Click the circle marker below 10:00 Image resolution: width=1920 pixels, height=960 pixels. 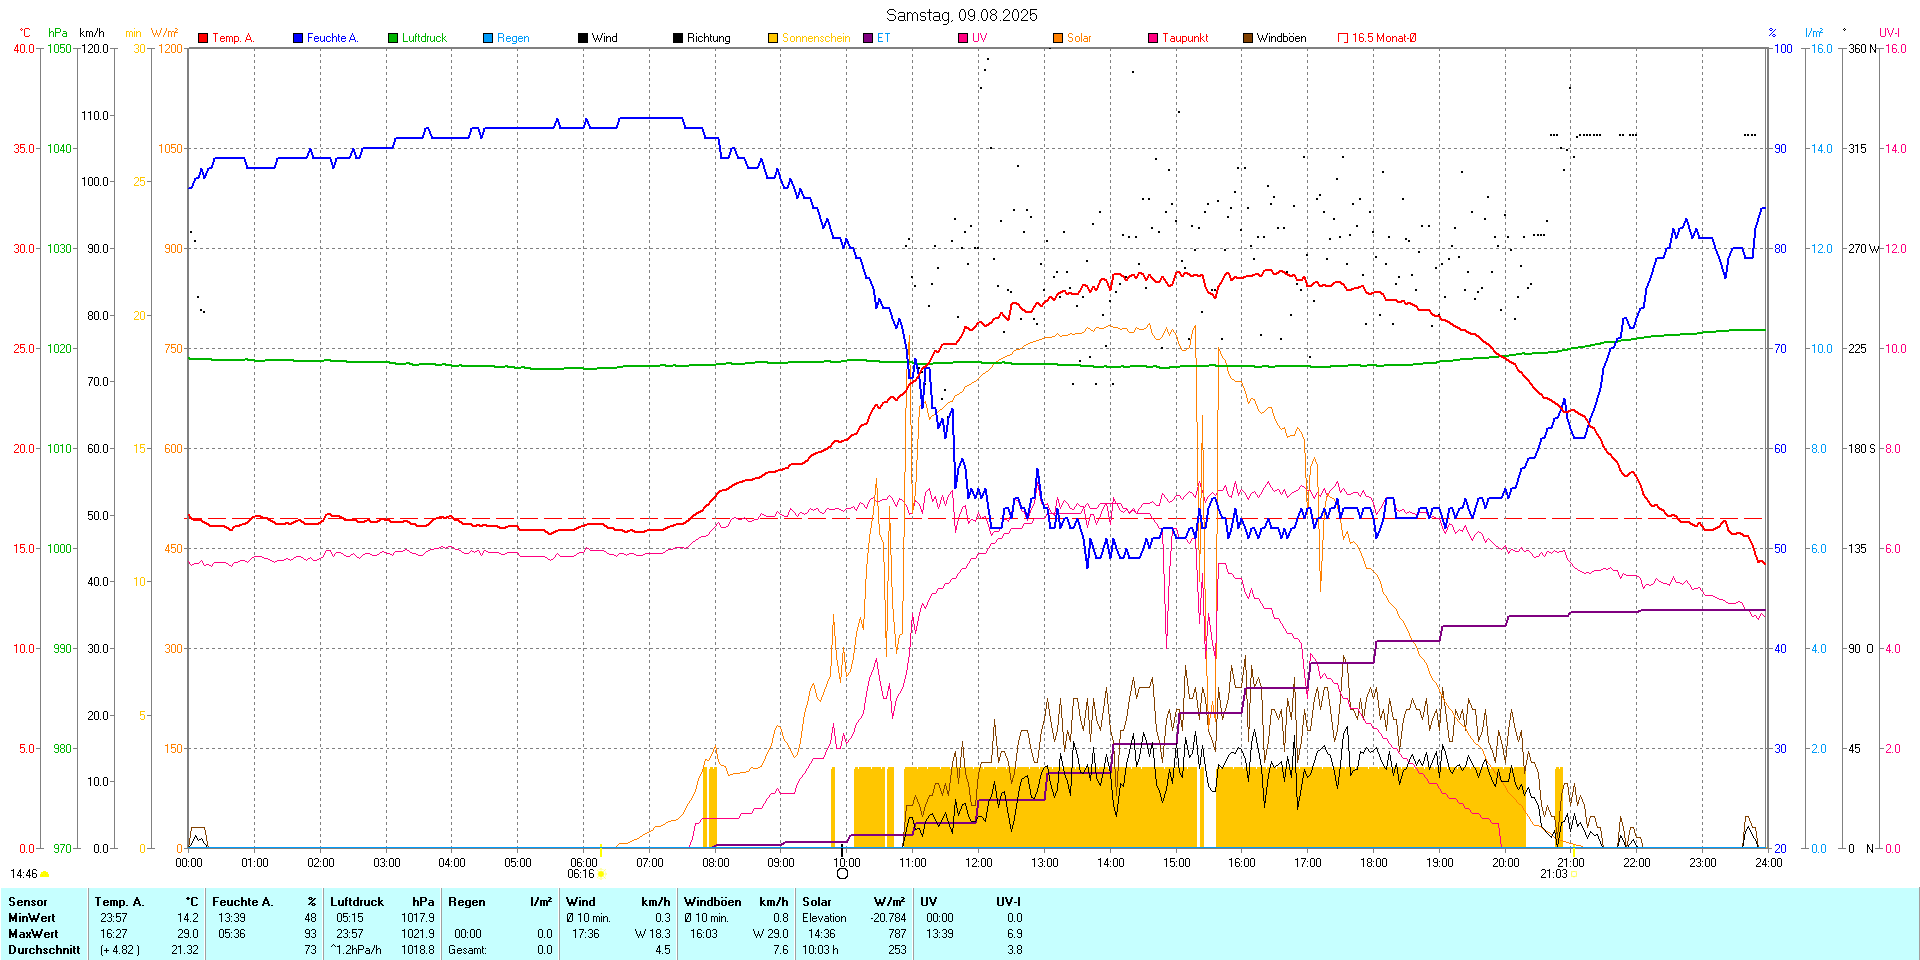click(842, 874)
